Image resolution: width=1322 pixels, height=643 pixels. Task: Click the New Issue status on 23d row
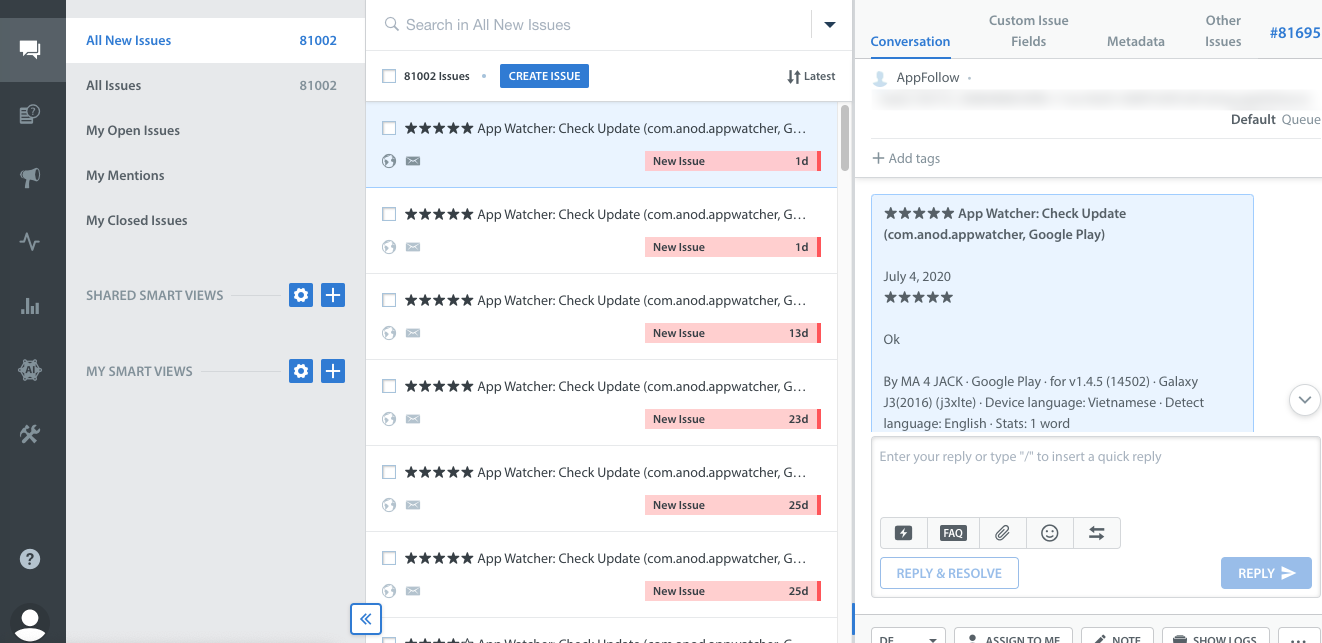732,419
